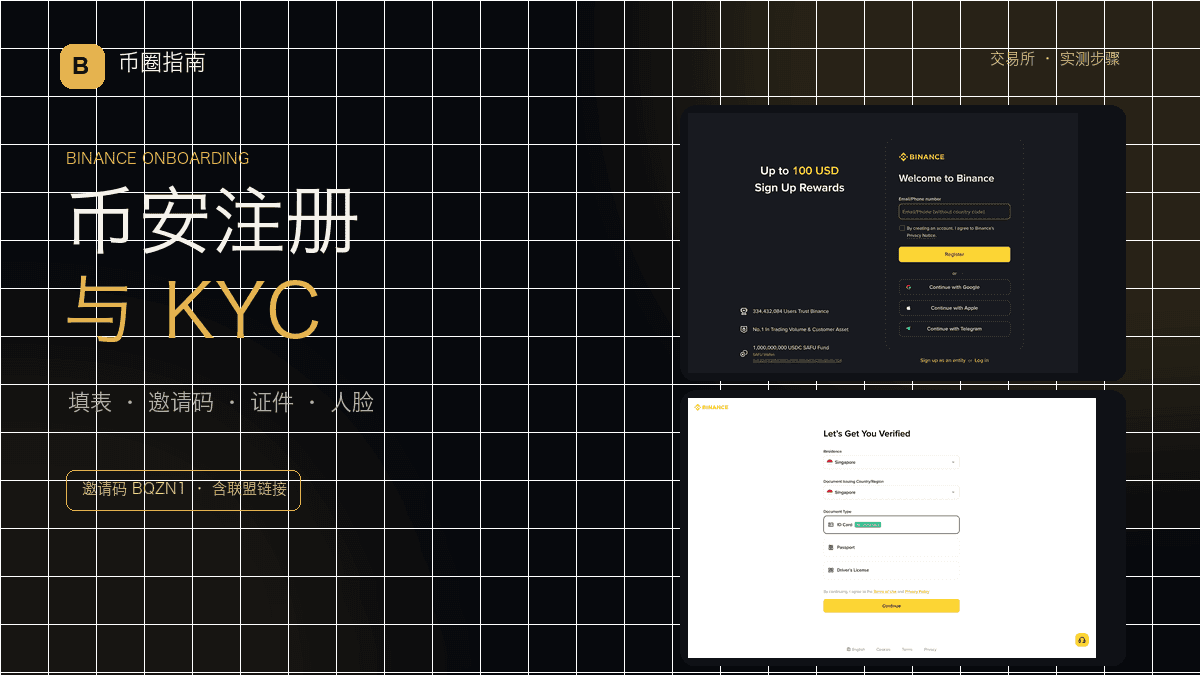1200x675 pixels.
Task: Open the Document Issuing Country/Region dropdown
Action: pyautogui.click(x=891, y=492)
